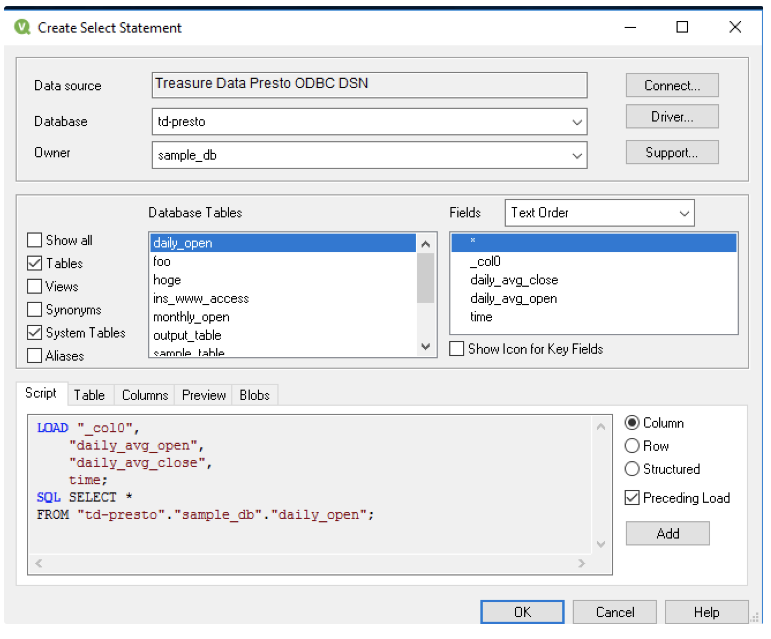Open the Fields Text Order dropdown

click(684, 213)
